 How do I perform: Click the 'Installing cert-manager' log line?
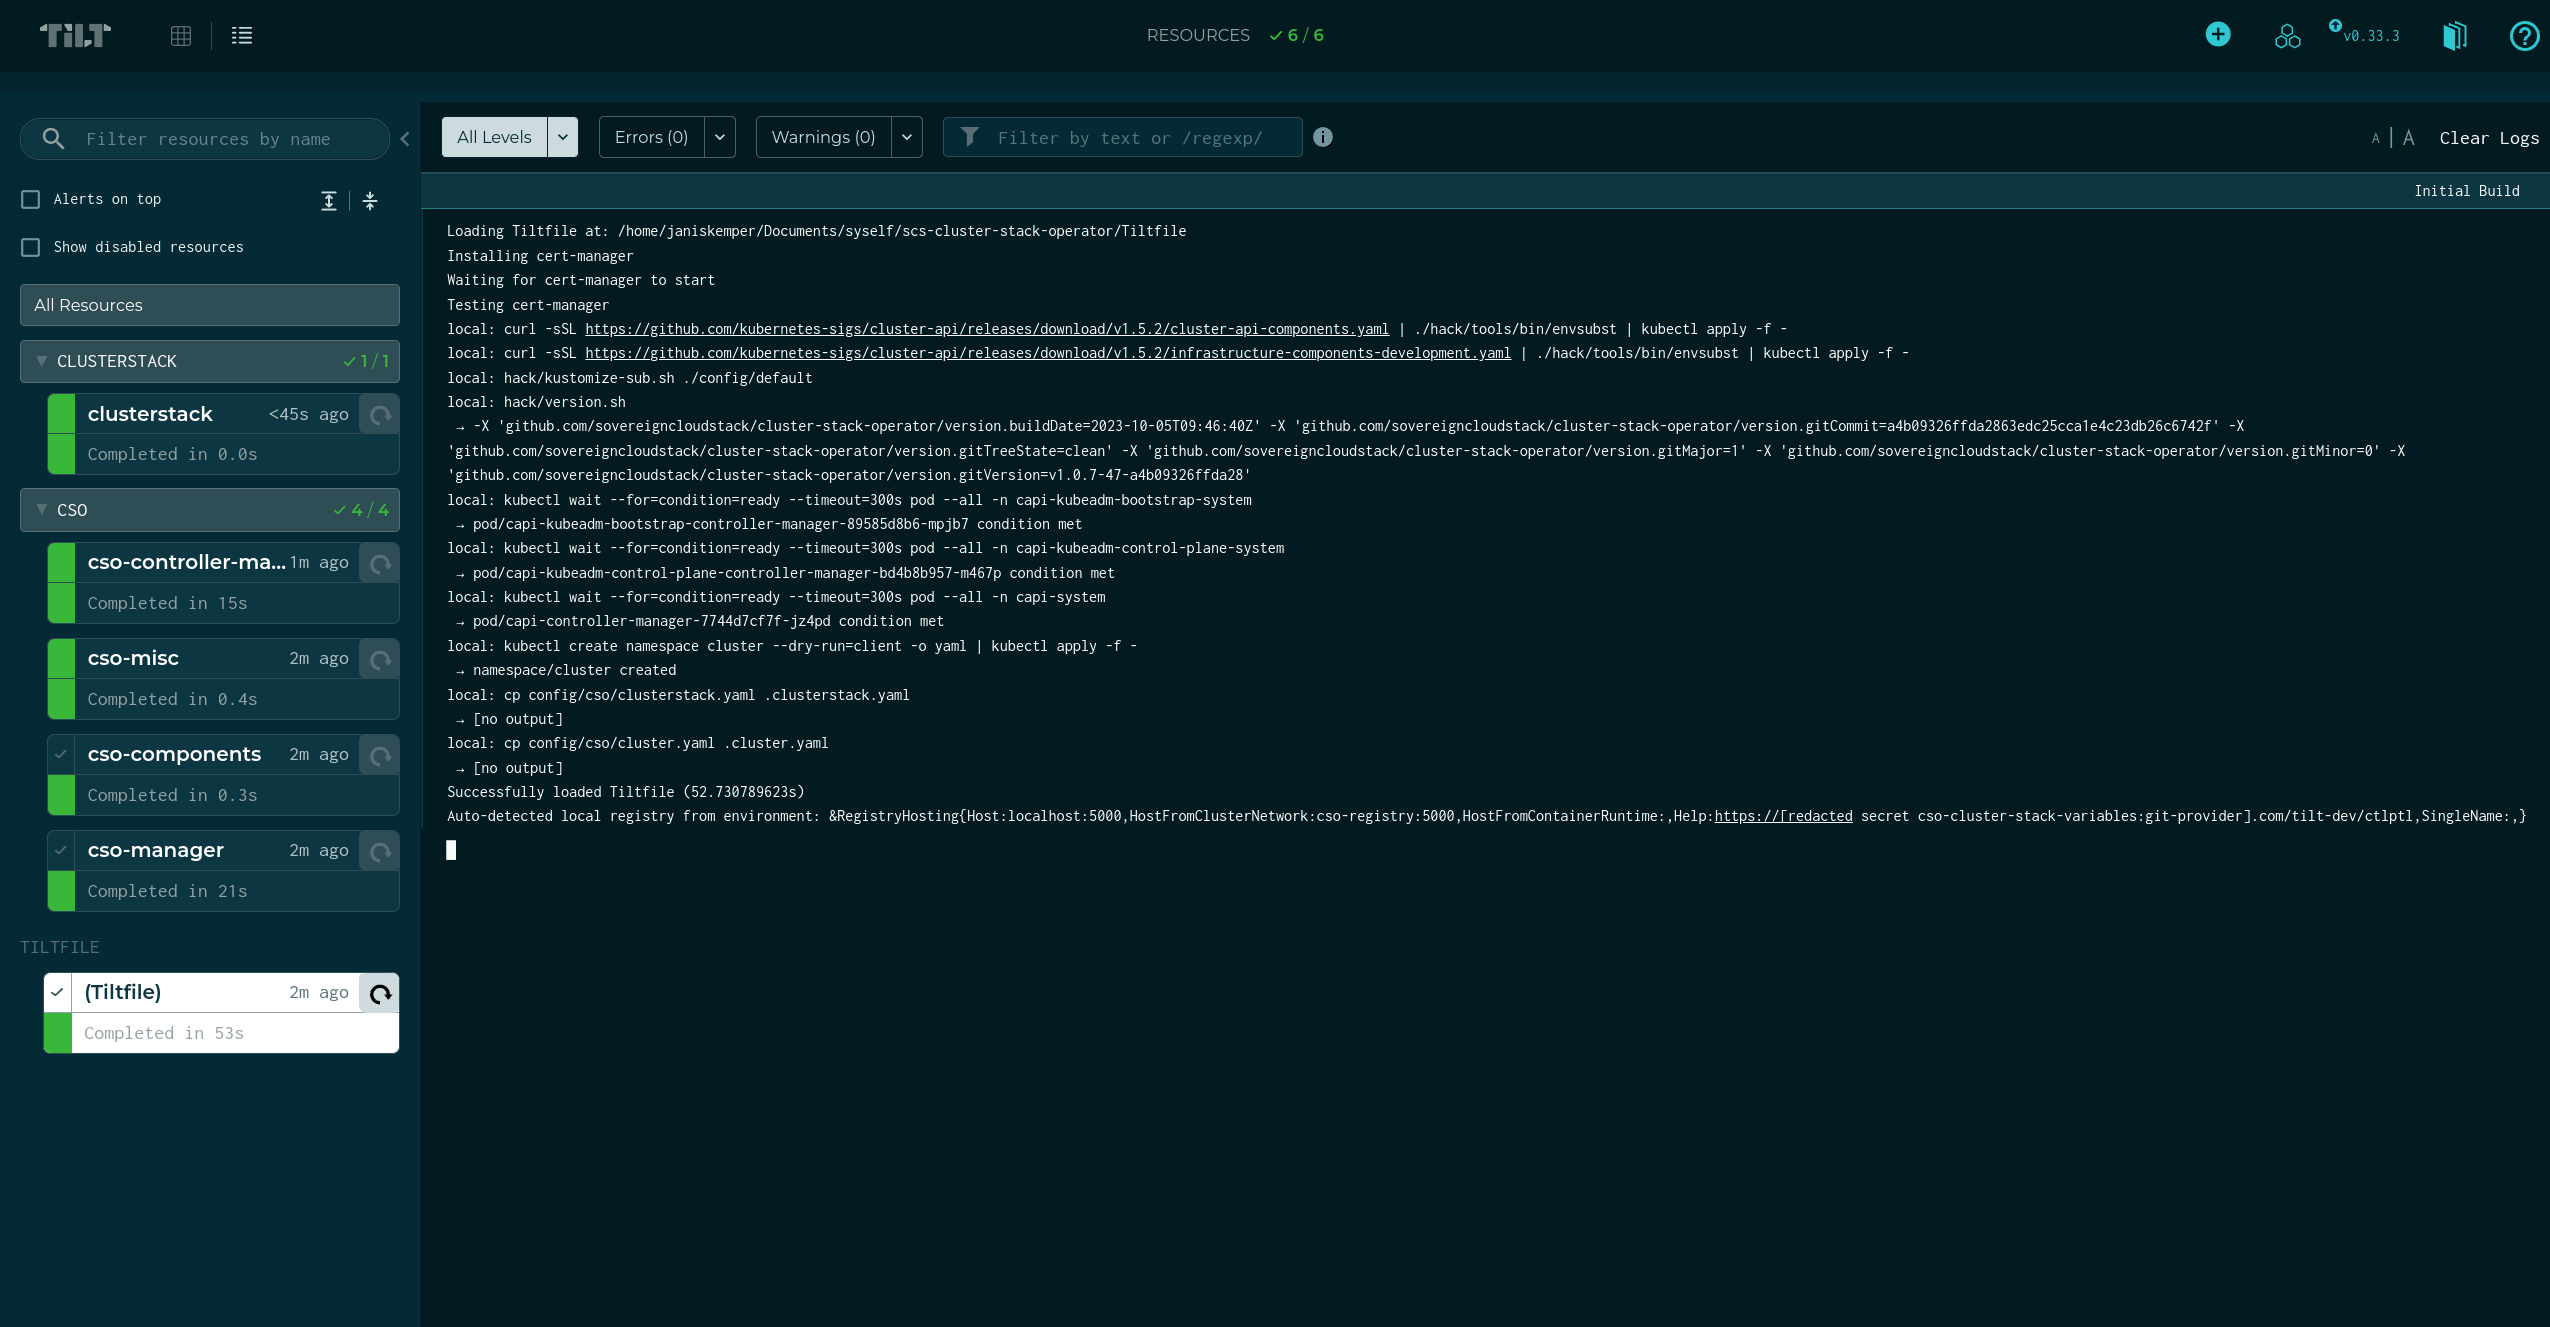click(540, 256)
